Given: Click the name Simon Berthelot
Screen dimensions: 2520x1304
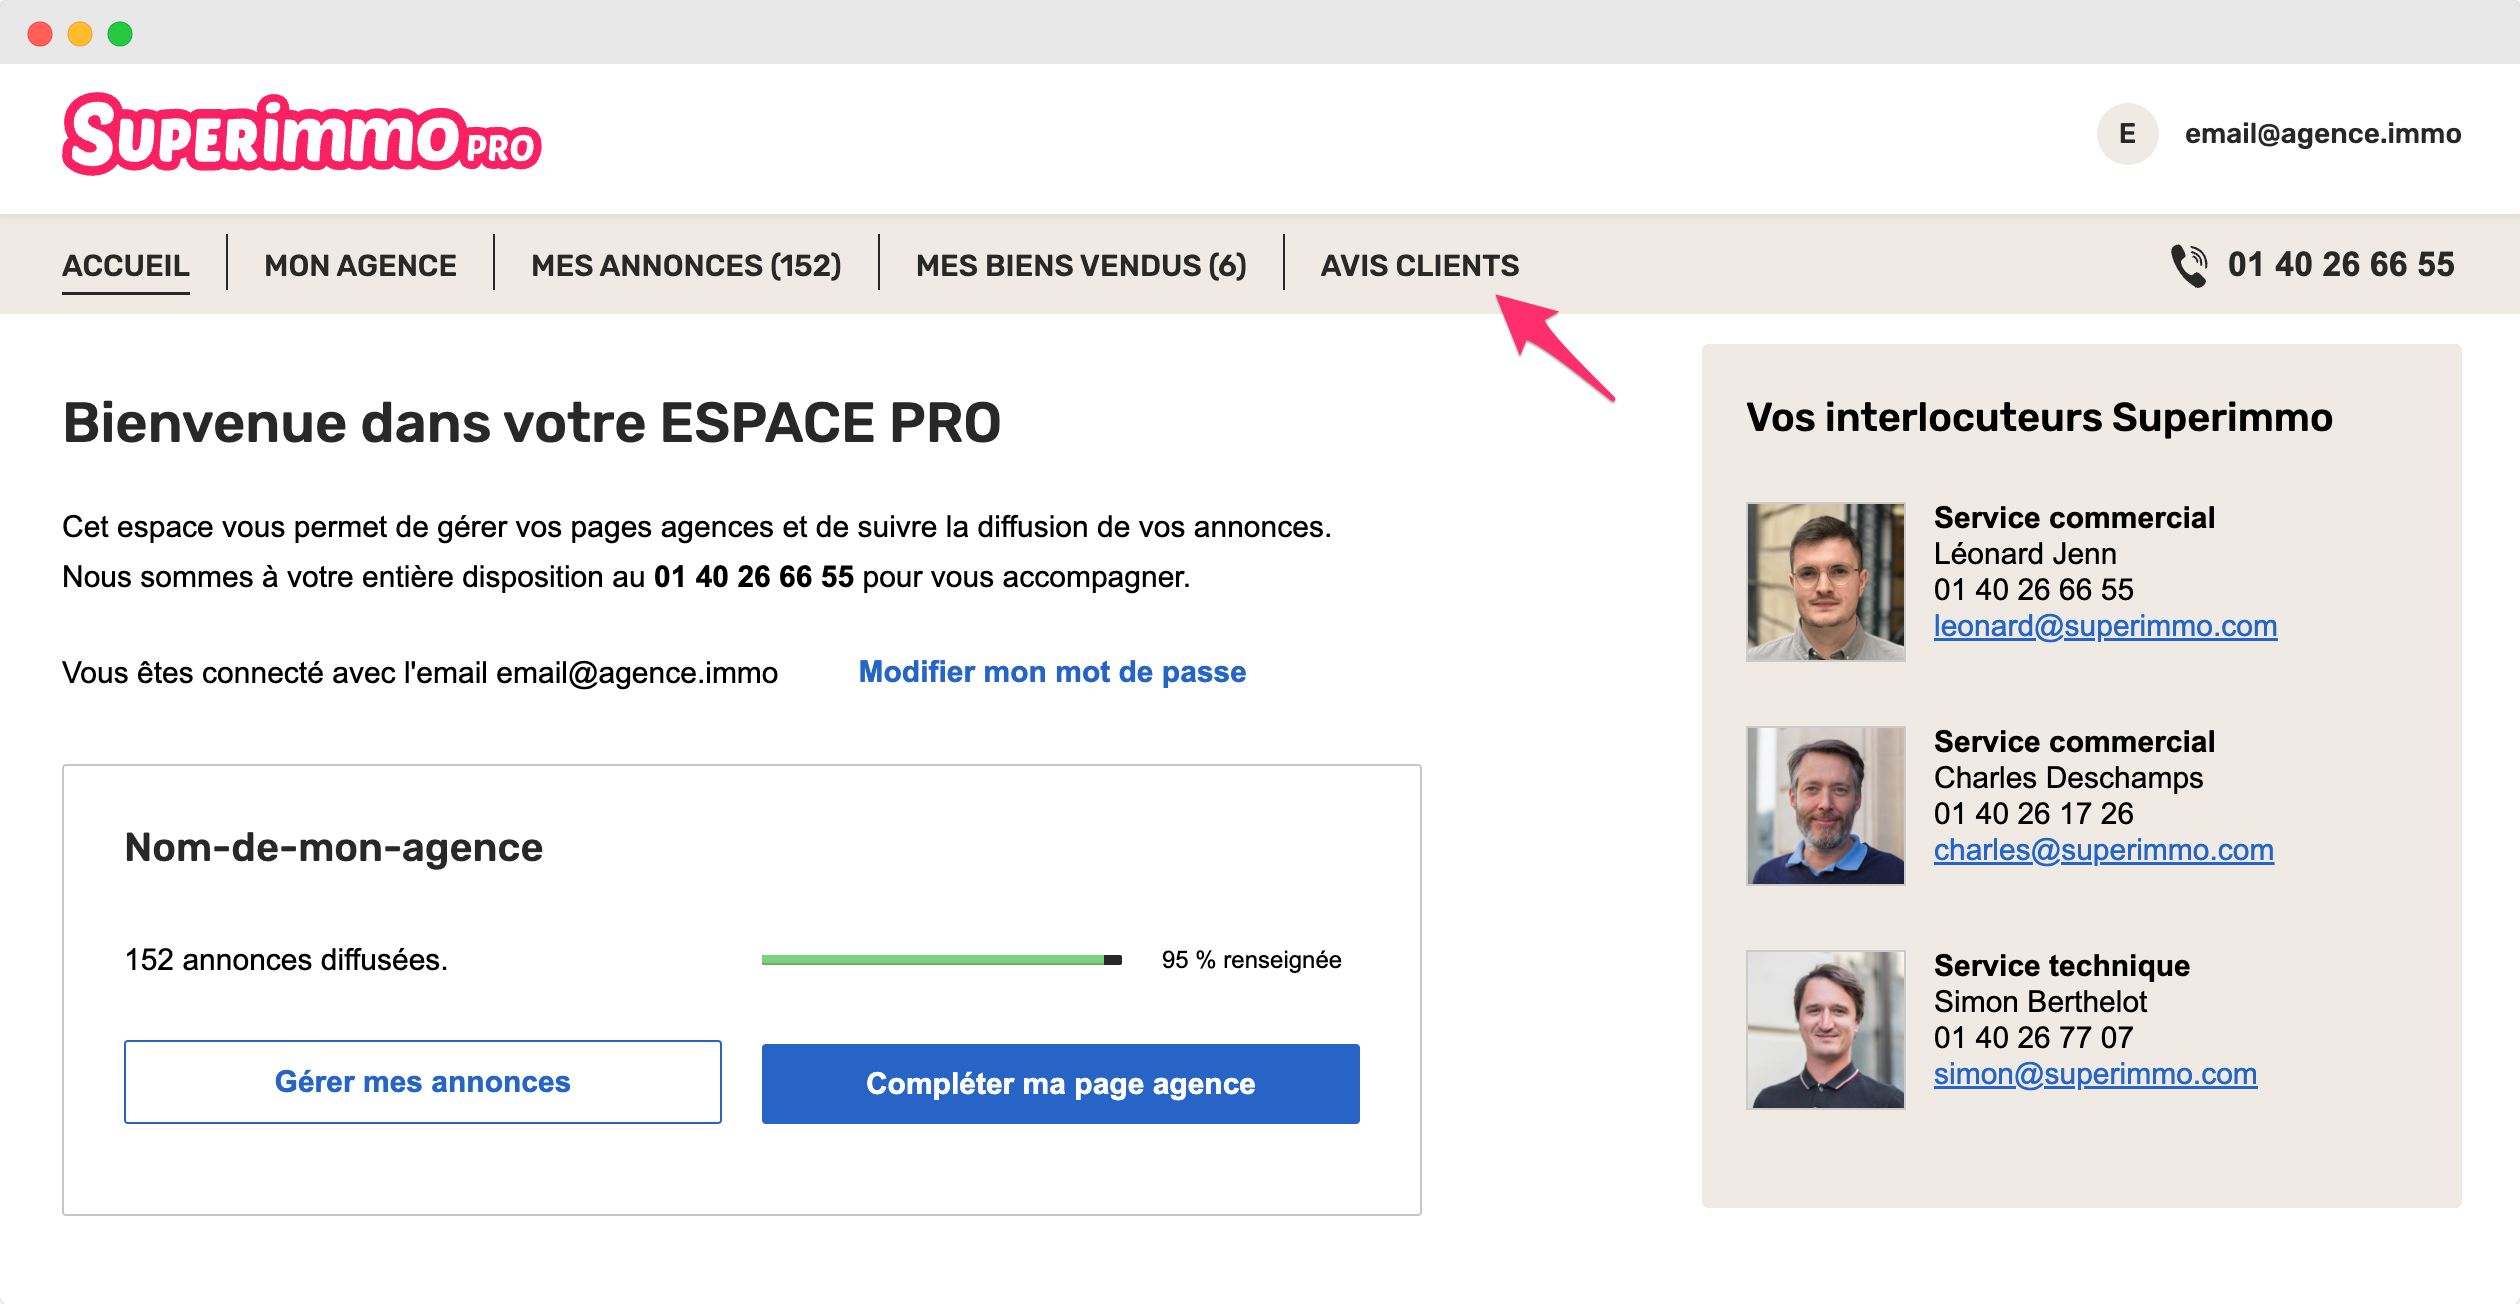Looking at the screenshot, I should coord(2040,1002).
